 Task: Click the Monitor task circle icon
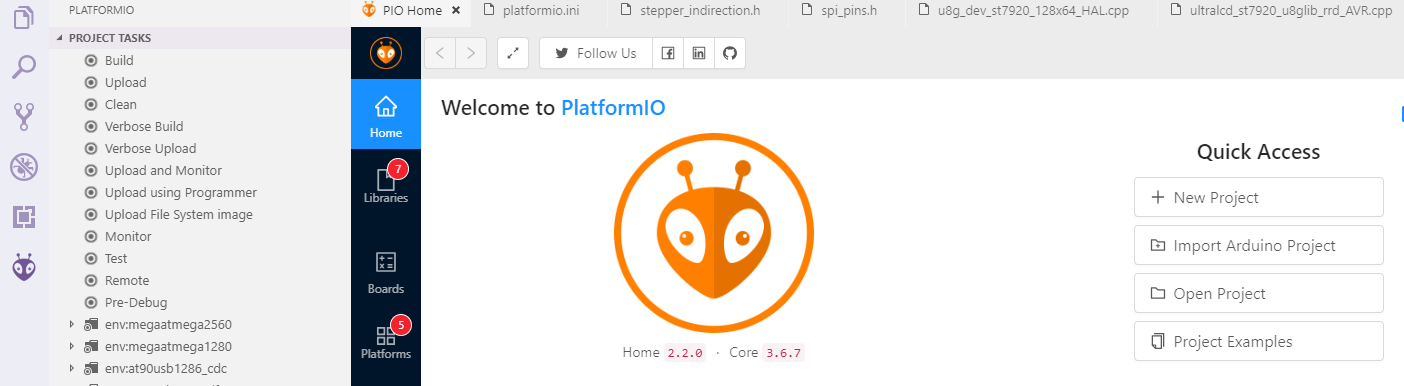91,237
